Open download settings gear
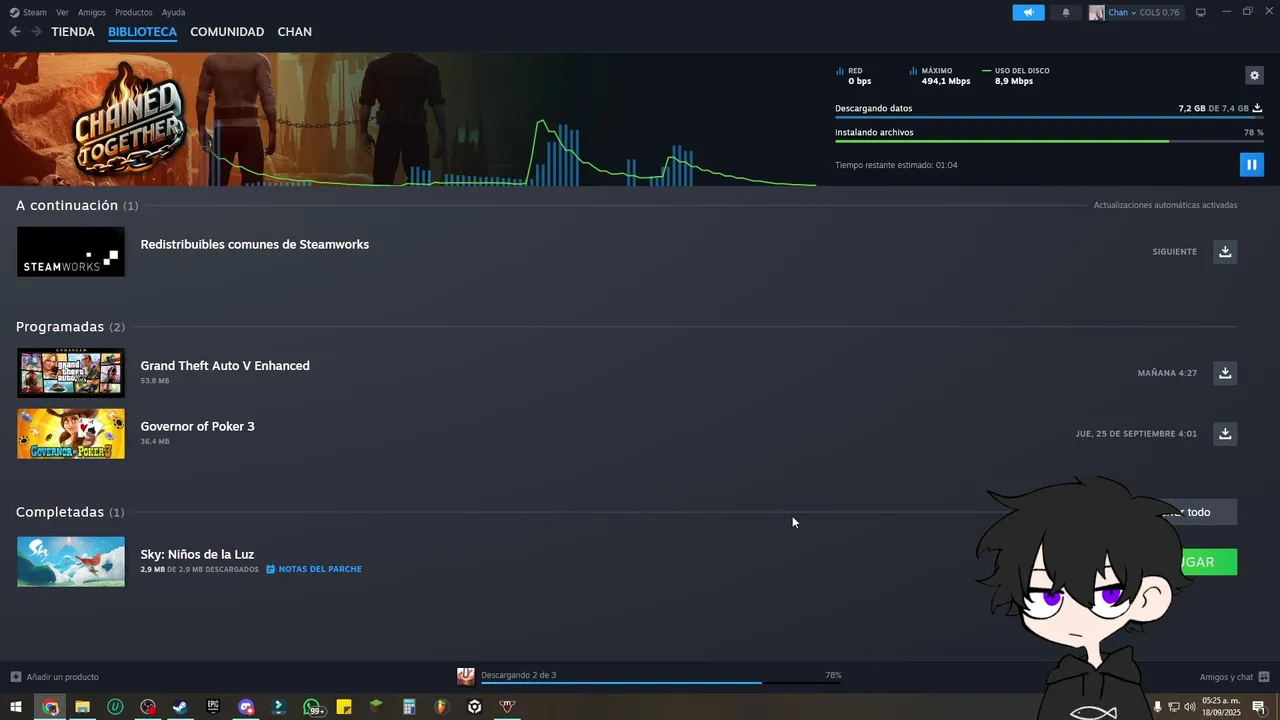This screenshot has width=1280, height=720. pos(1254,75)
